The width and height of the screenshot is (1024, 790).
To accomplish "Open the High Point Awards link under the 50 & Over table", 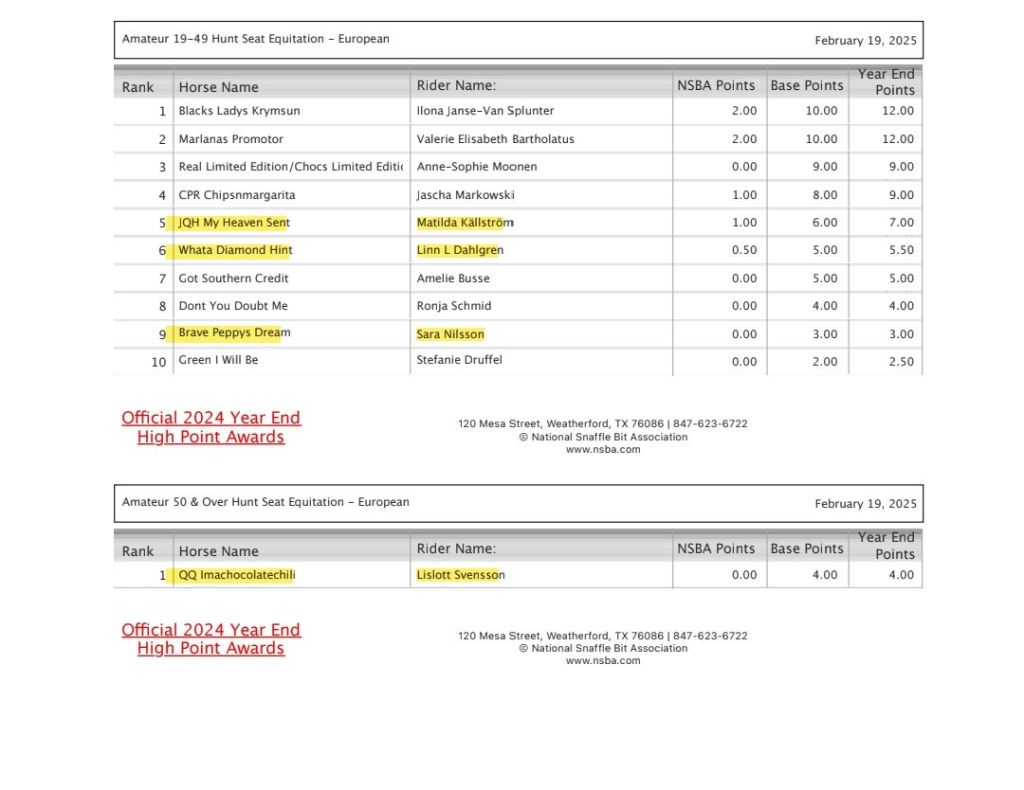I will click(x=211, y=639).
